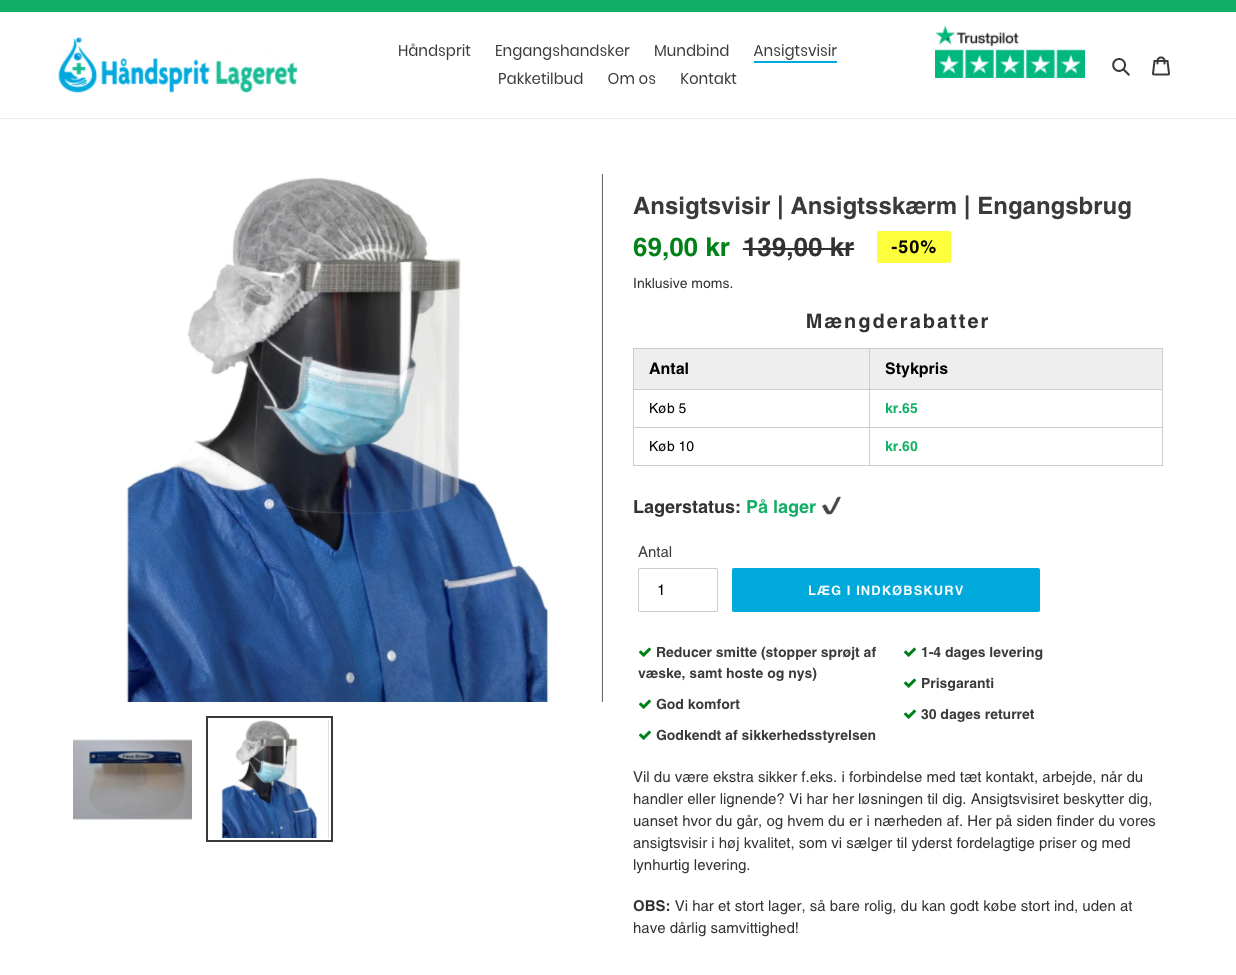Navigate to Pakketilbud page

pyautogui.click(x=540, y=78)
